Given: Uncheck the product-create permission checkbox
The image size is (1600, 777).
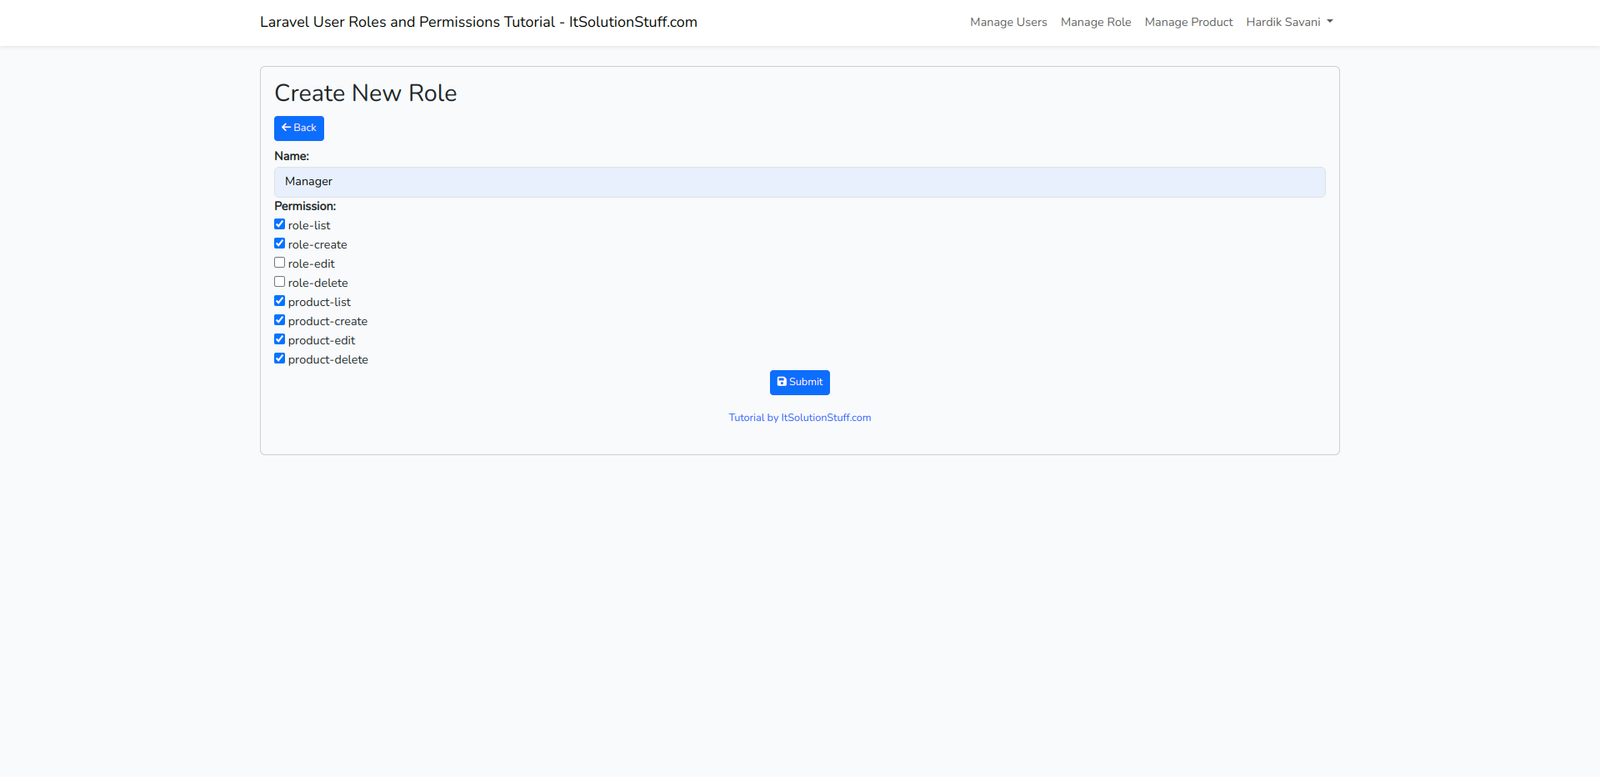Looking at the screenshot, I should click(x=280, y=320).
